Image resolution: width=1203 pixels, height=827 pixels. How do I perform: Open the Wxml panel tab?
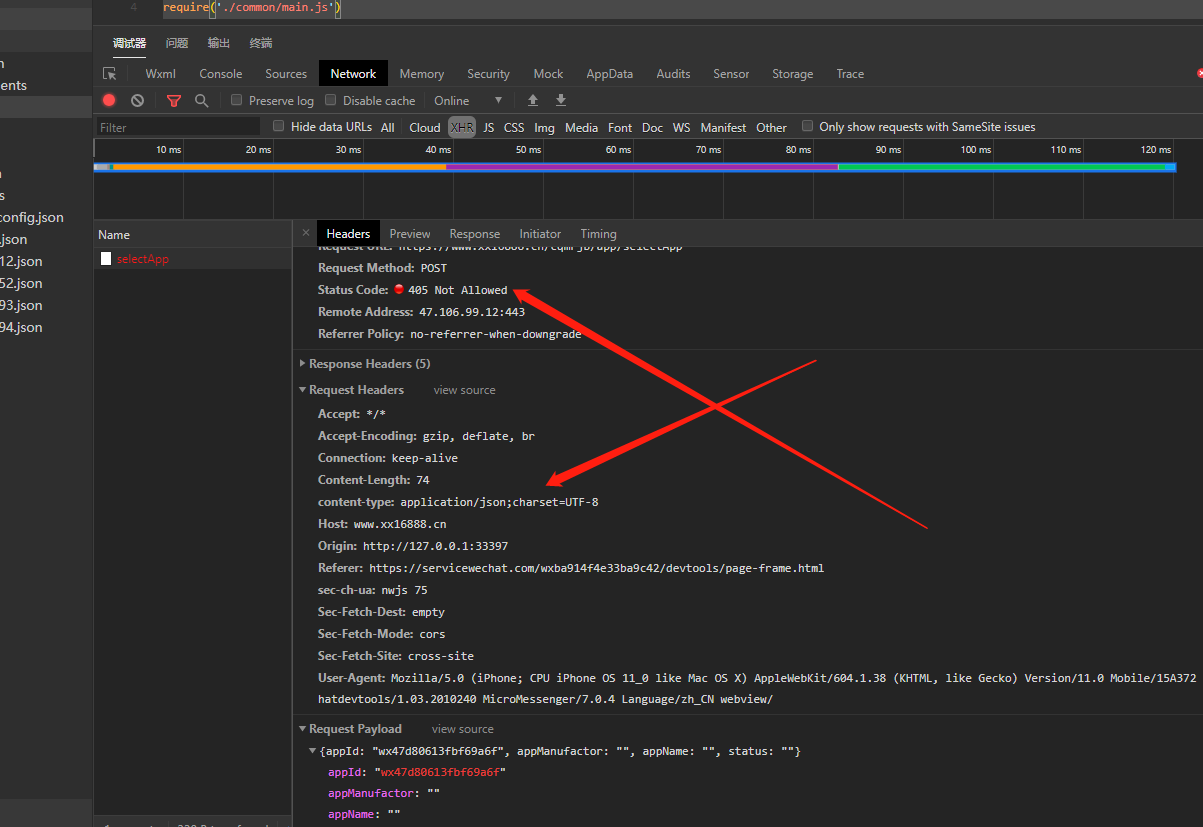pos(160,74)
